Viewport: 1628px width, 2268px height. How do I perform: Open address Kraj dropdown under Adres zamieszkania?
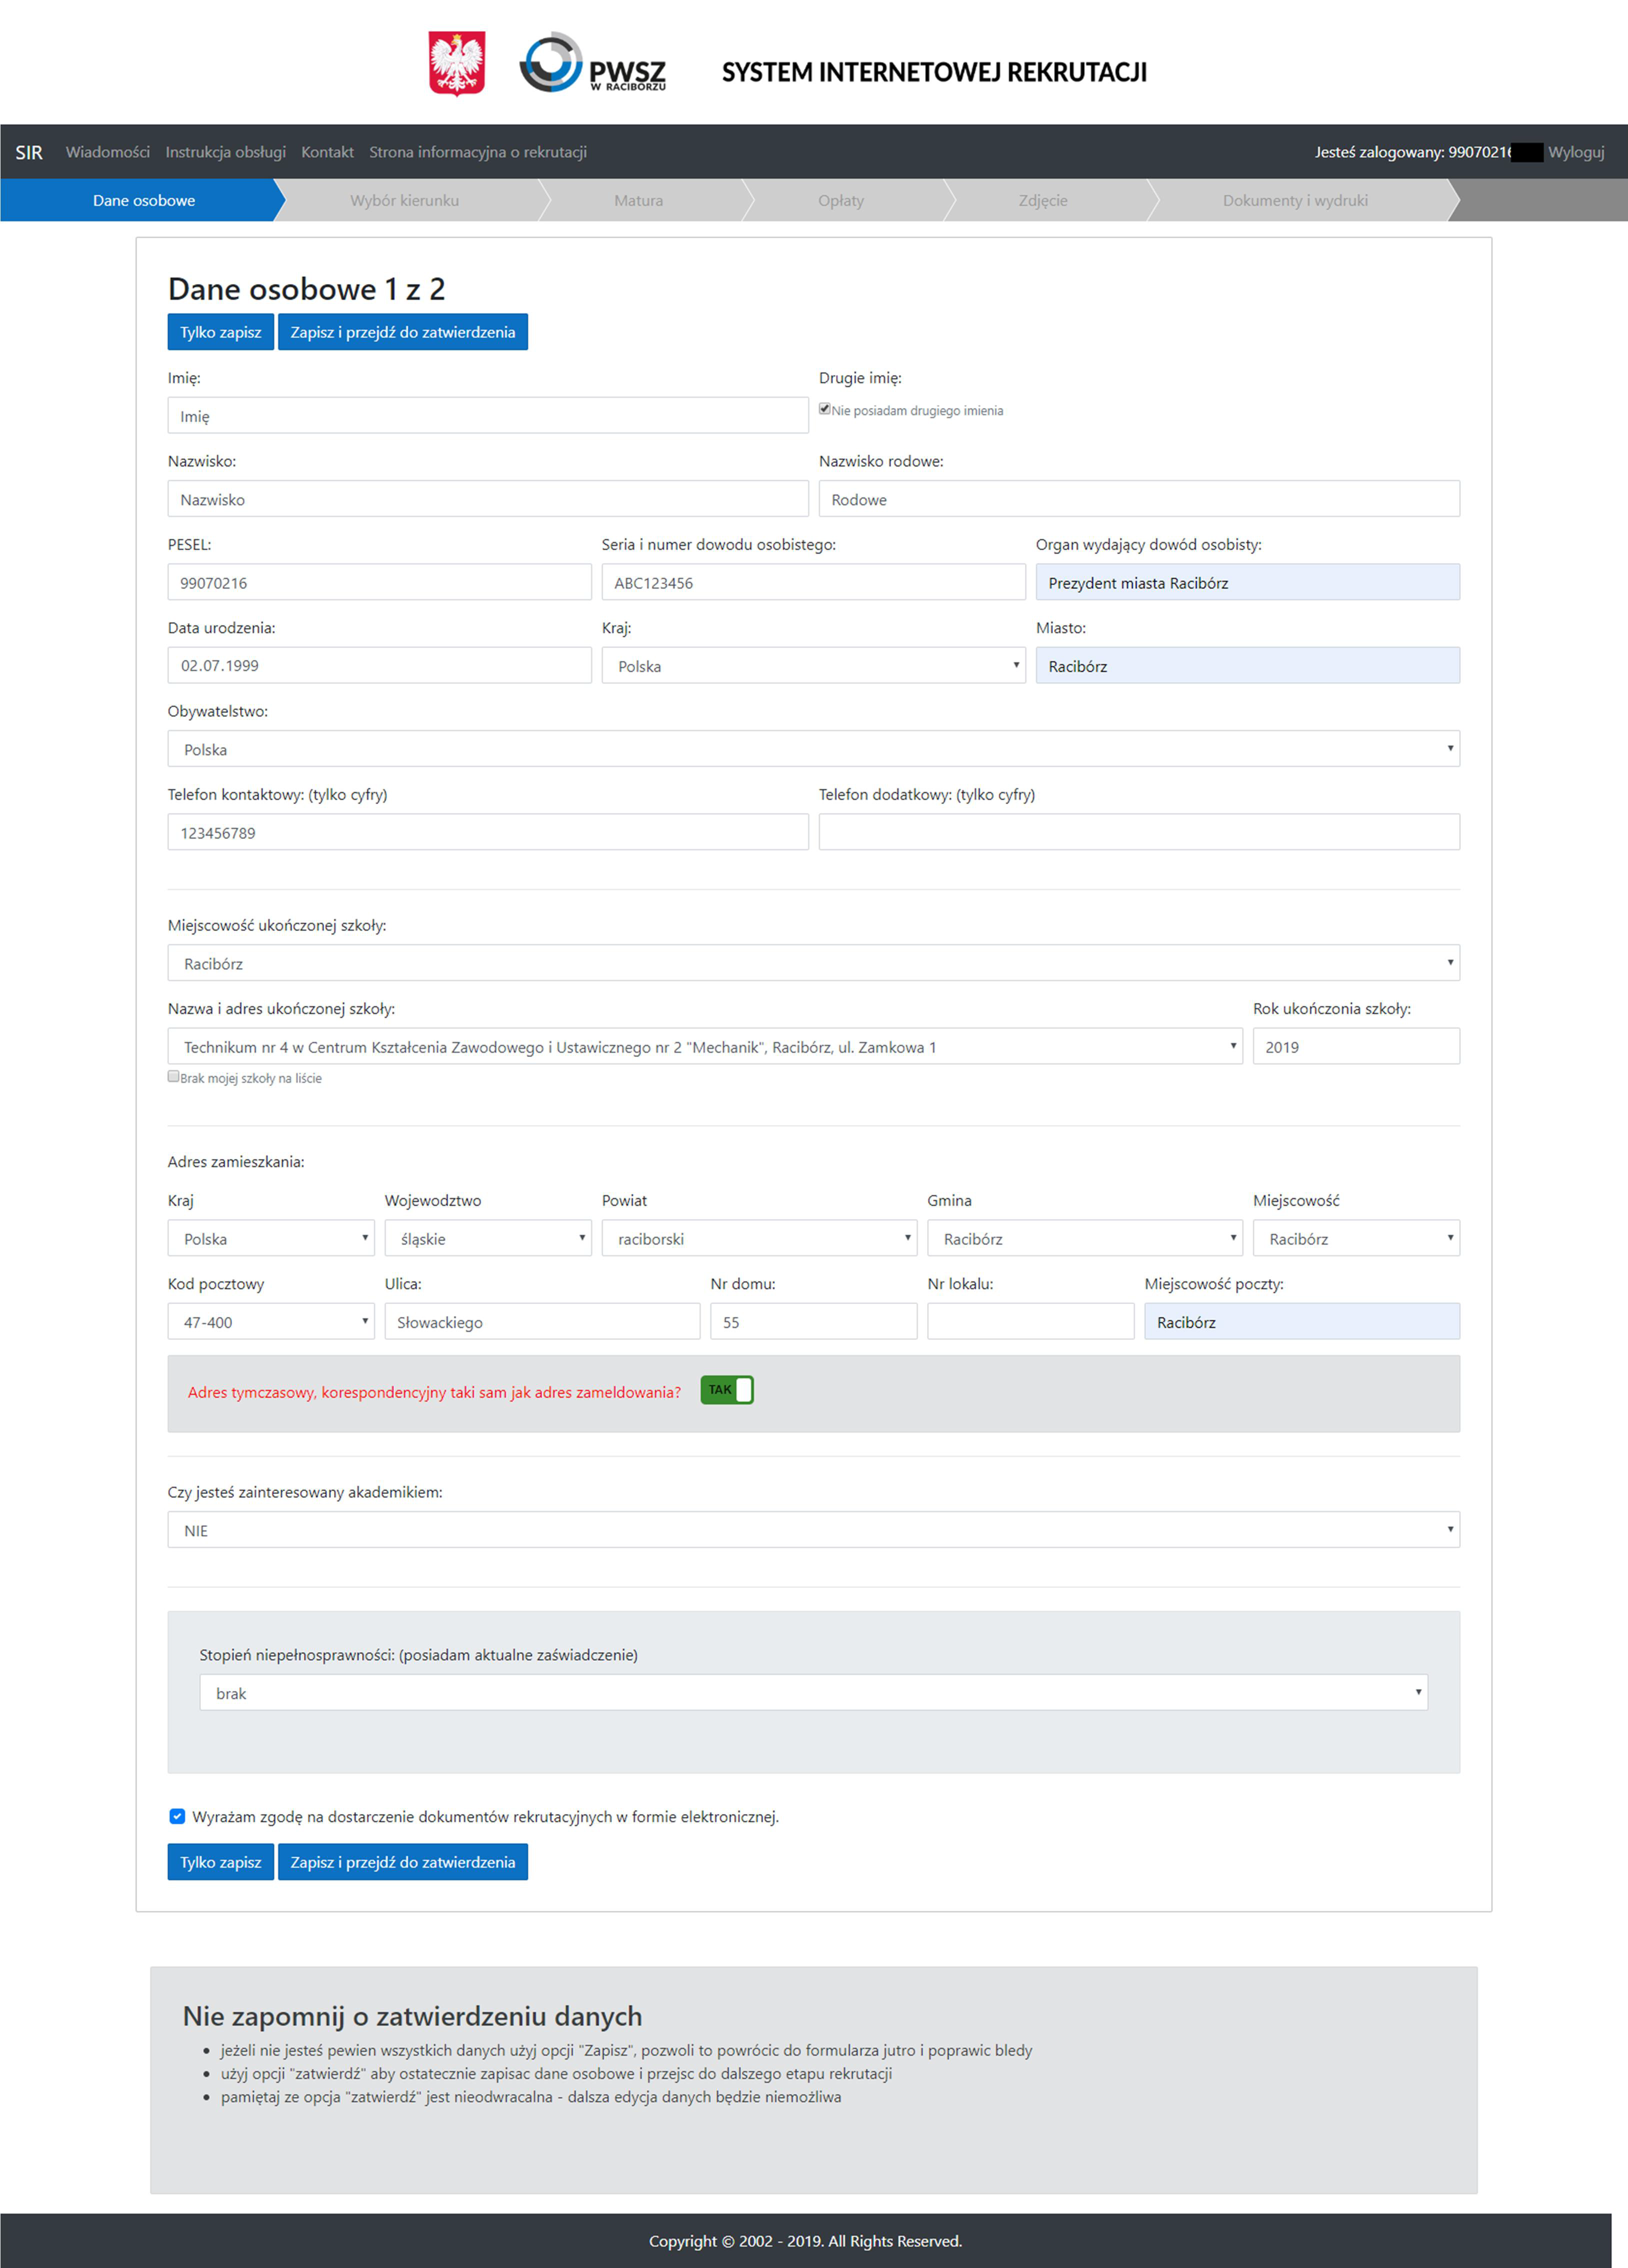[x=271, y=1238]
